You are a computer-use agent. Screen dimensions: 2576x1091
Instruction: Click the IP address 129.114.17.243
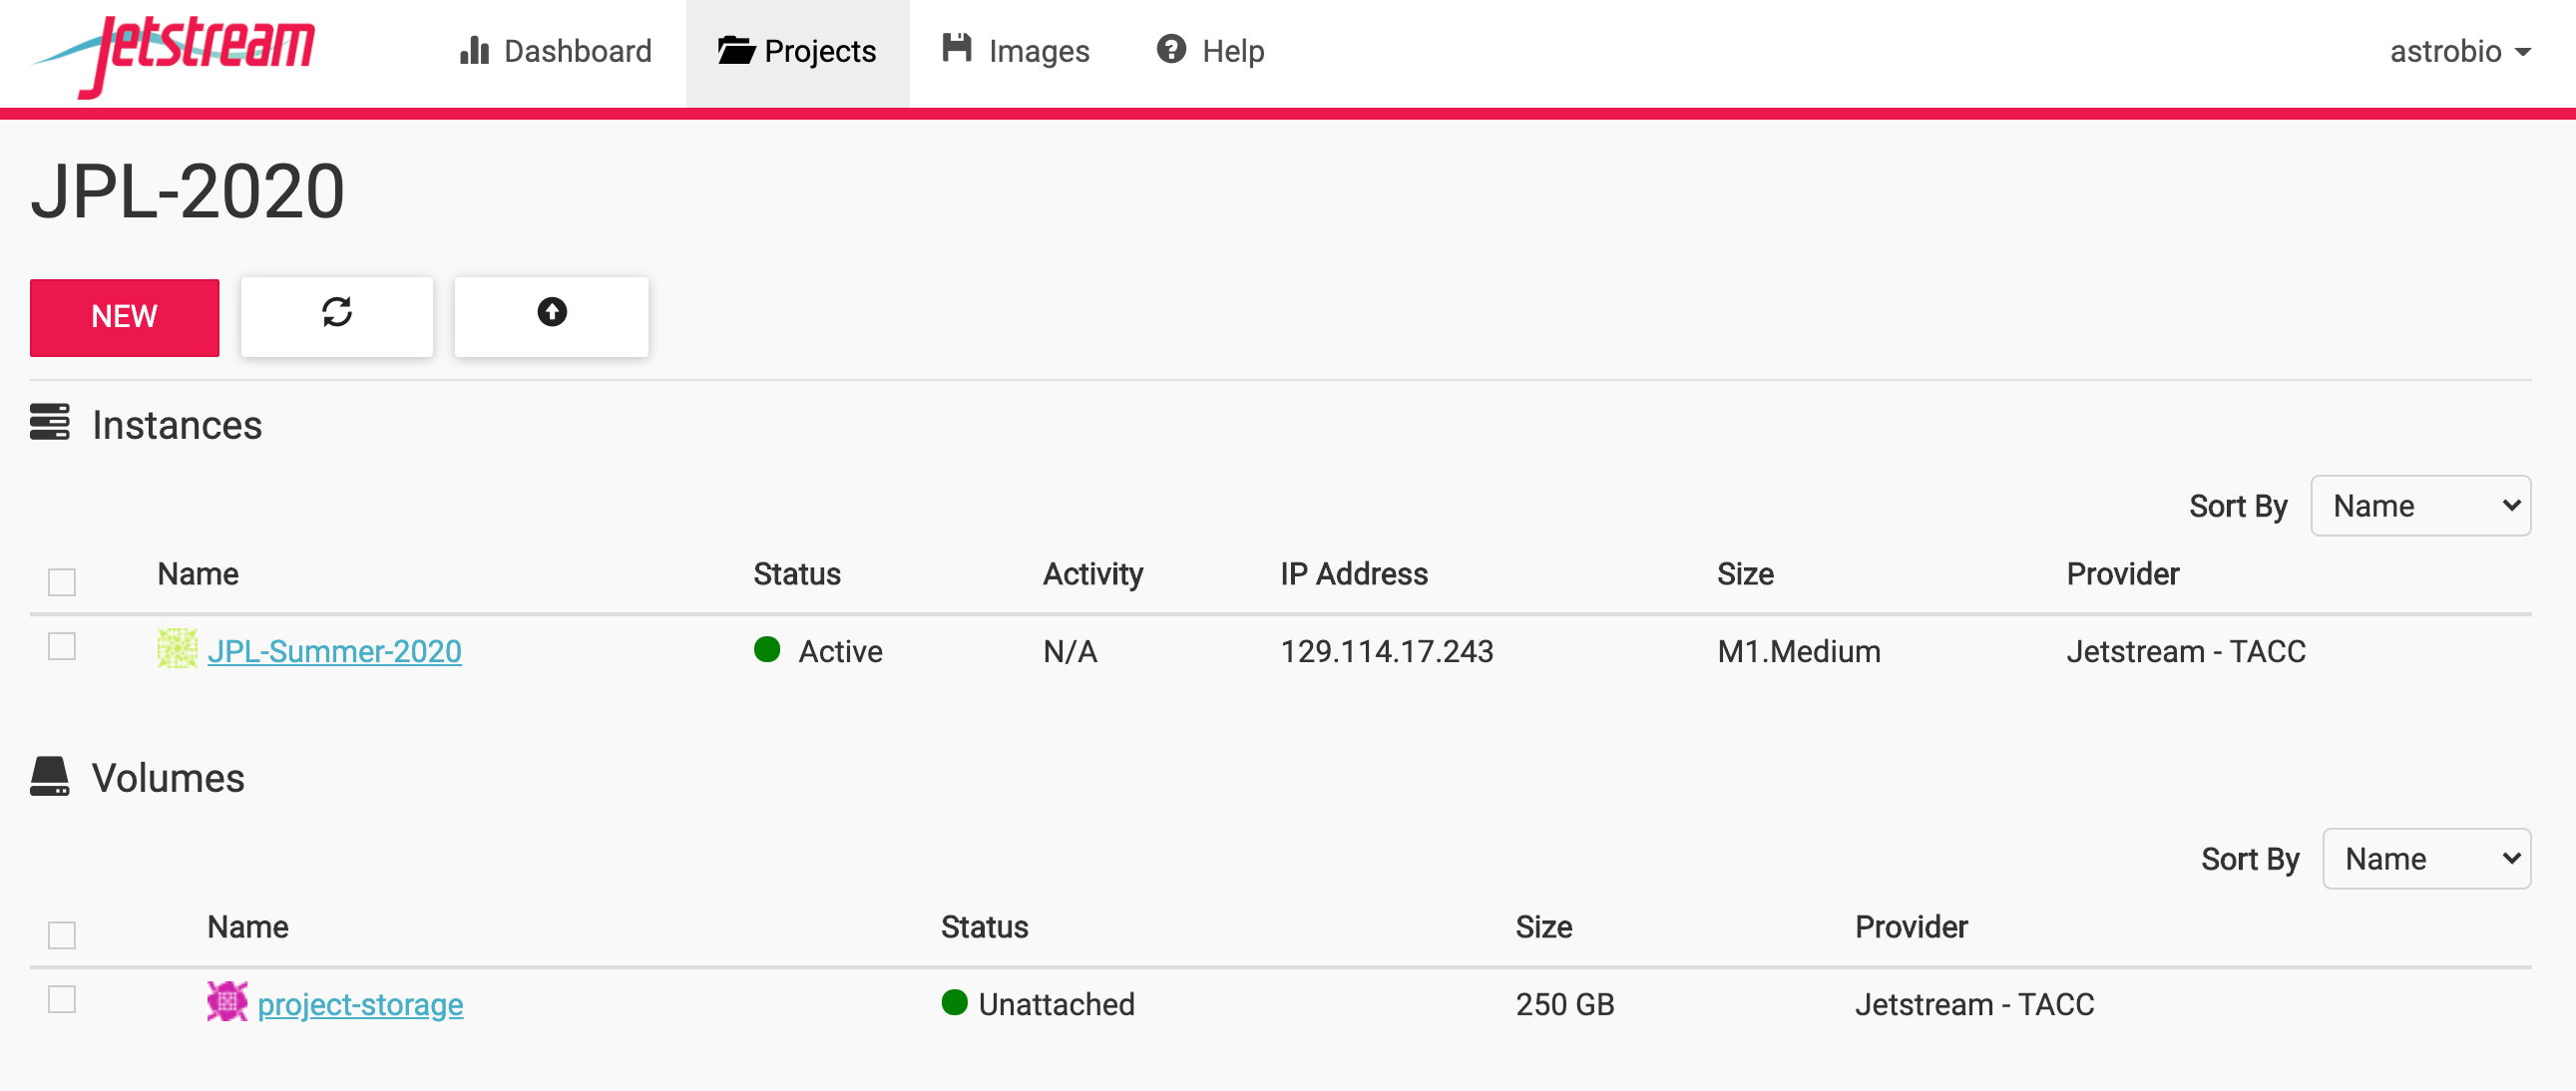point(1387,652)
